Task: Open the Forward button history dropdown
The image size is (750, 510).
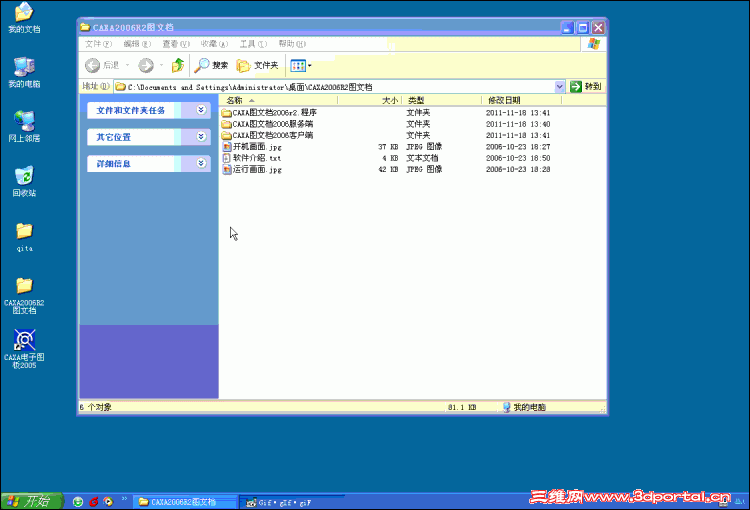Action: click(x=162, y=65)
